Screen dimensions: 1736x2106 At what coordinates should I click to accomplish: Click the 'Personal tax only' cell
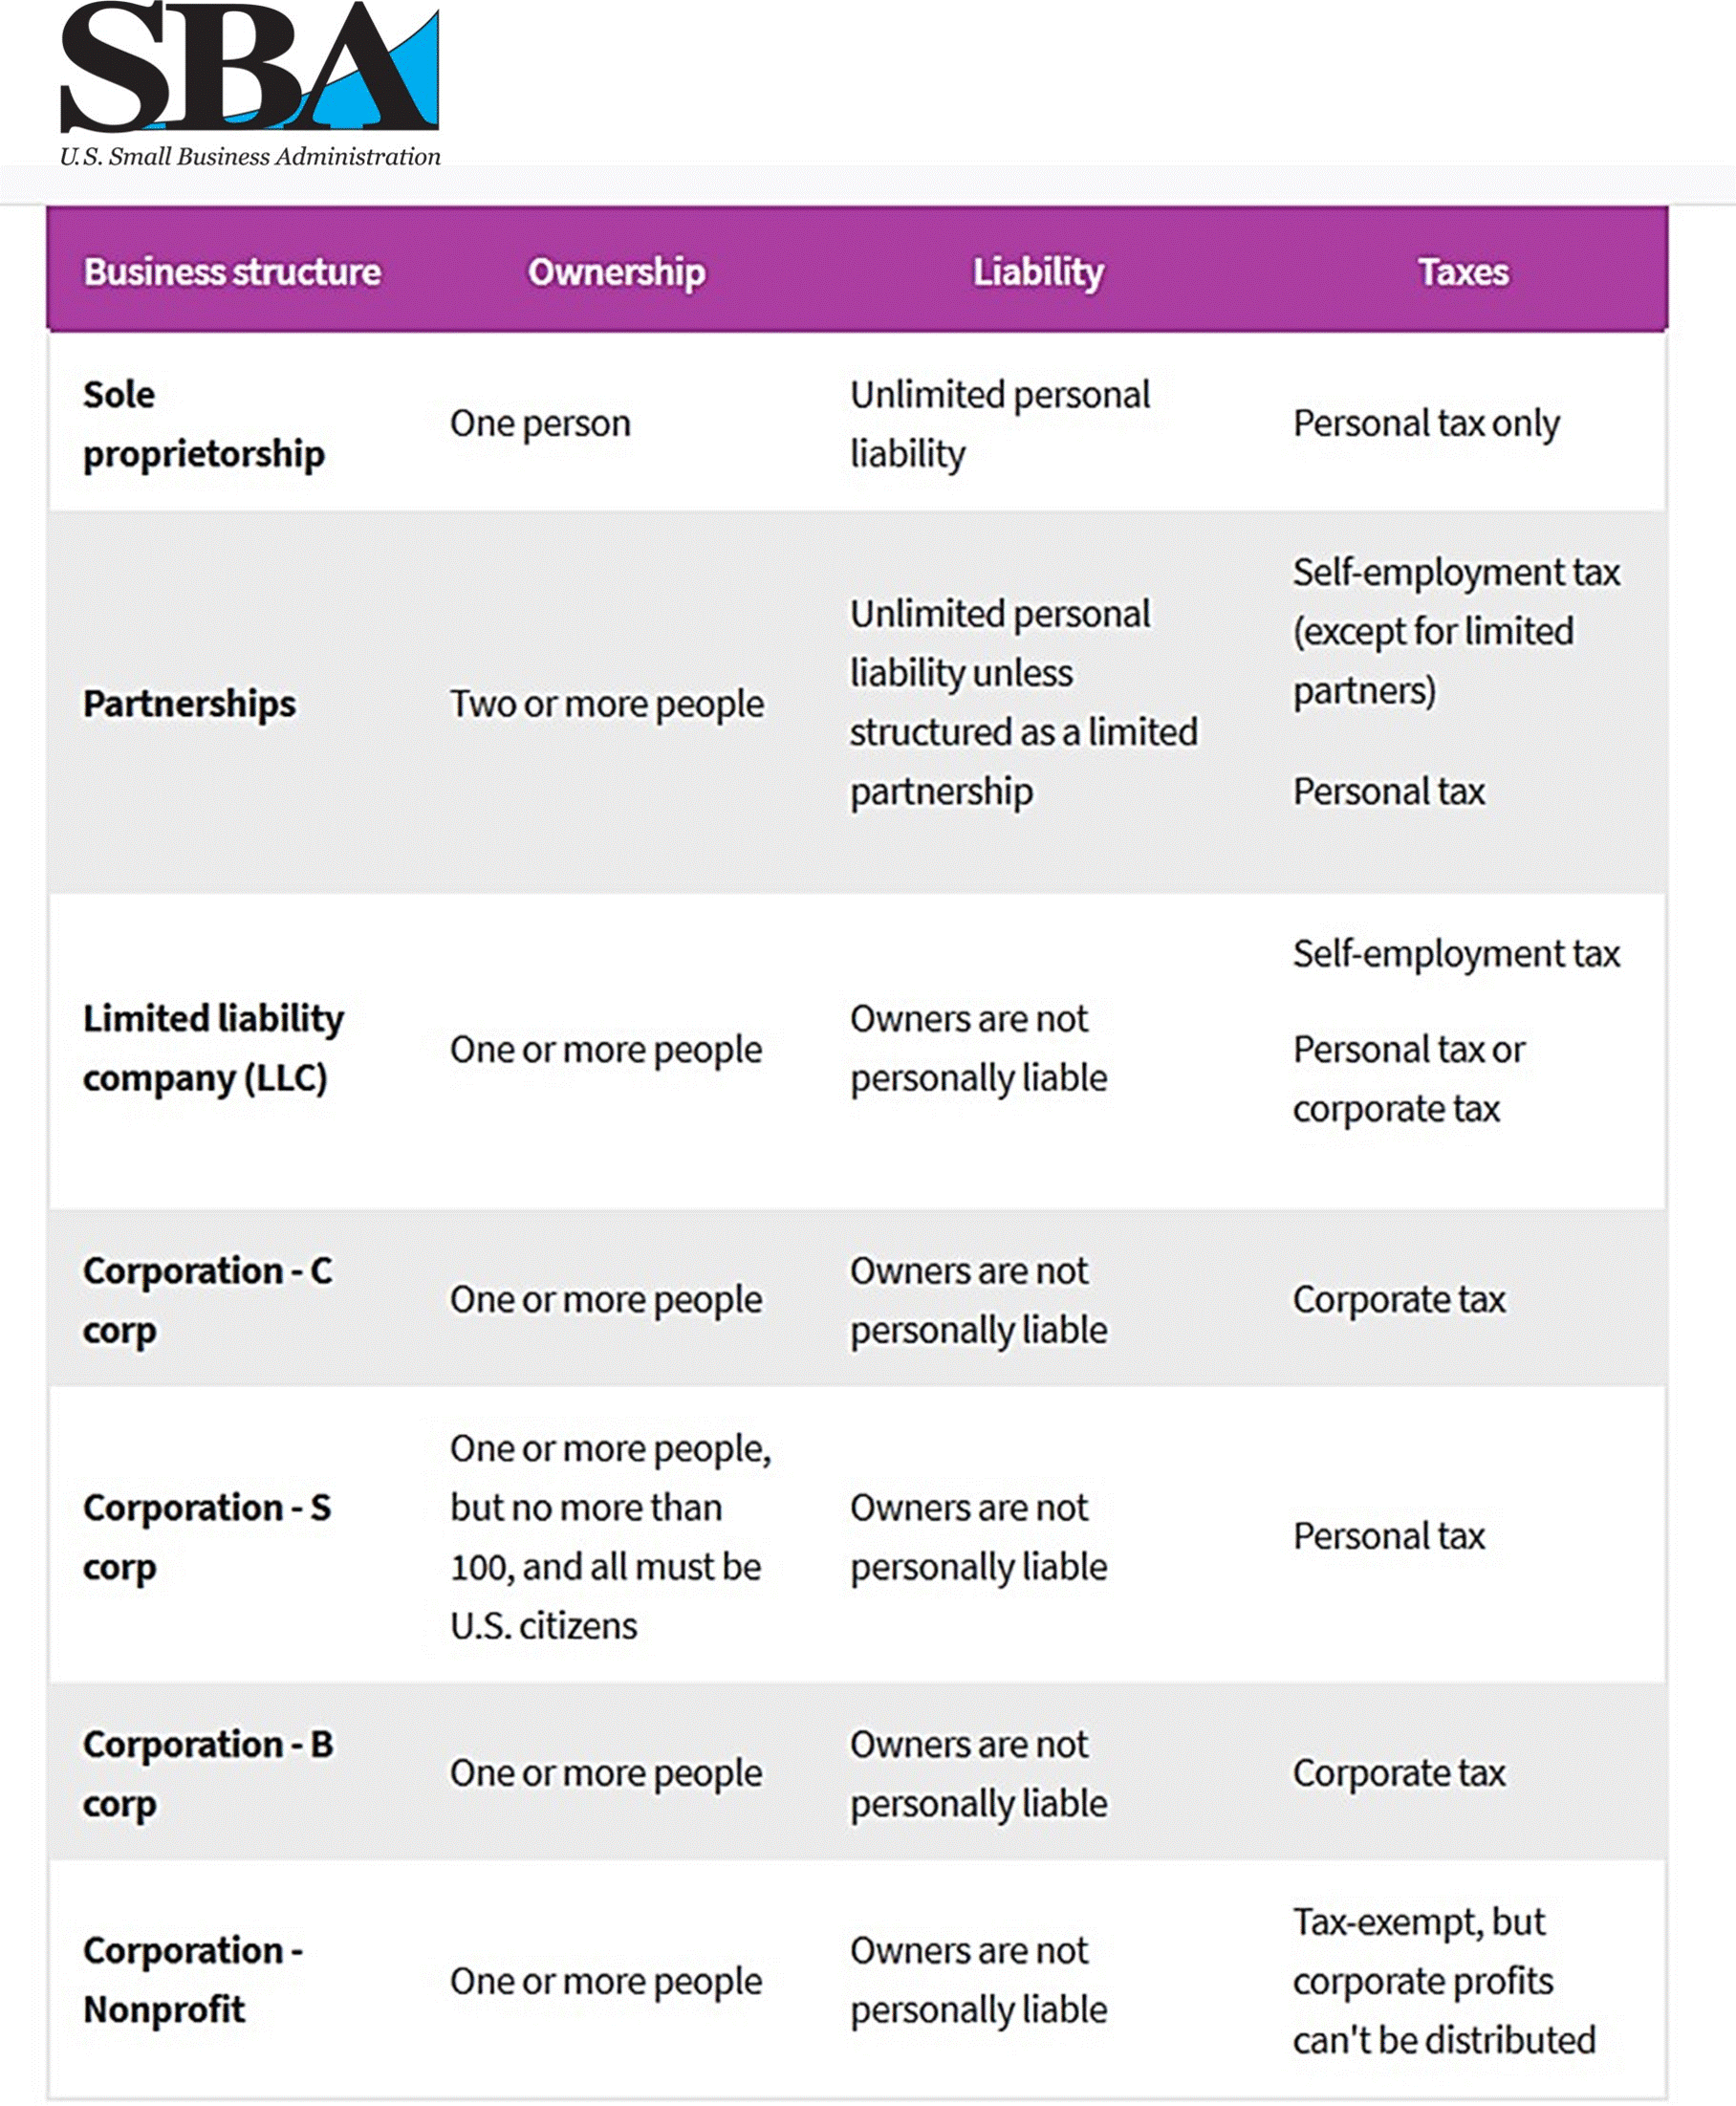click(x=1426, y=424)
